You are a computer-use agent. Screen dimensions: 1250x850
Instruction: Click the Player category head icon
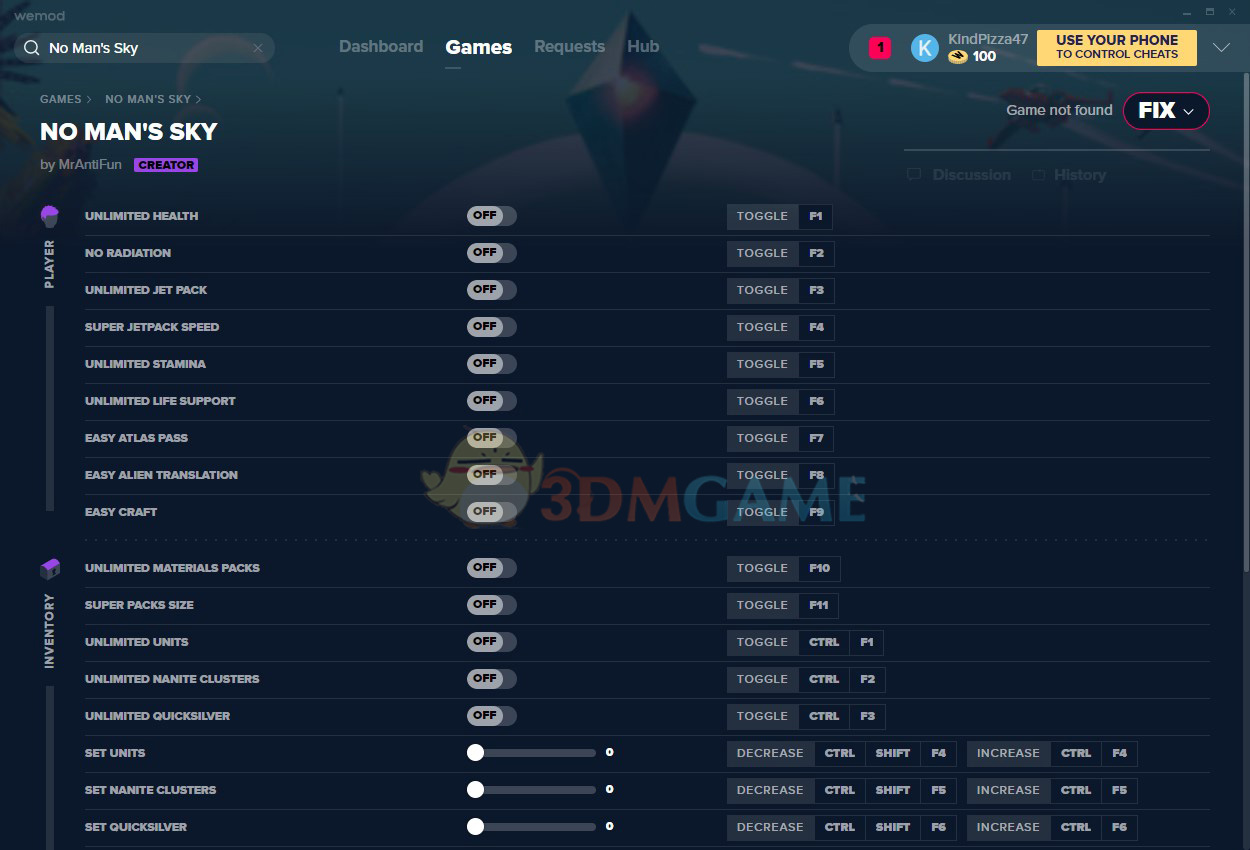click(x=50, y=216)
